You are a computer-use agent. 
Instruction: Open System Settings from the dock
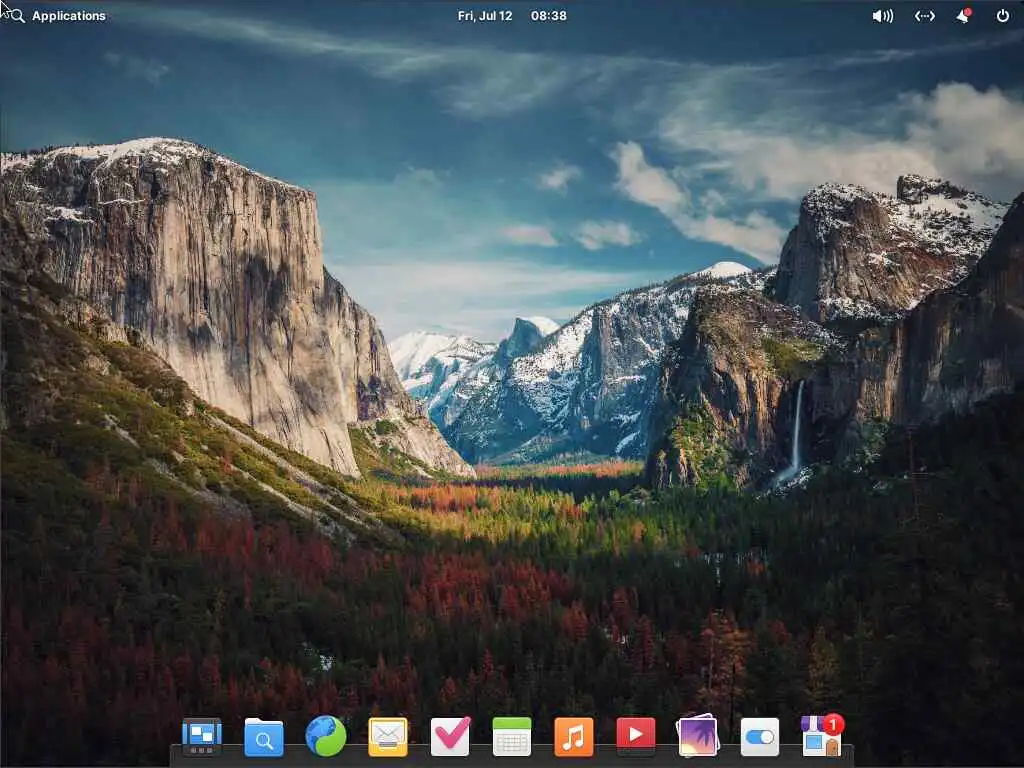760,737
